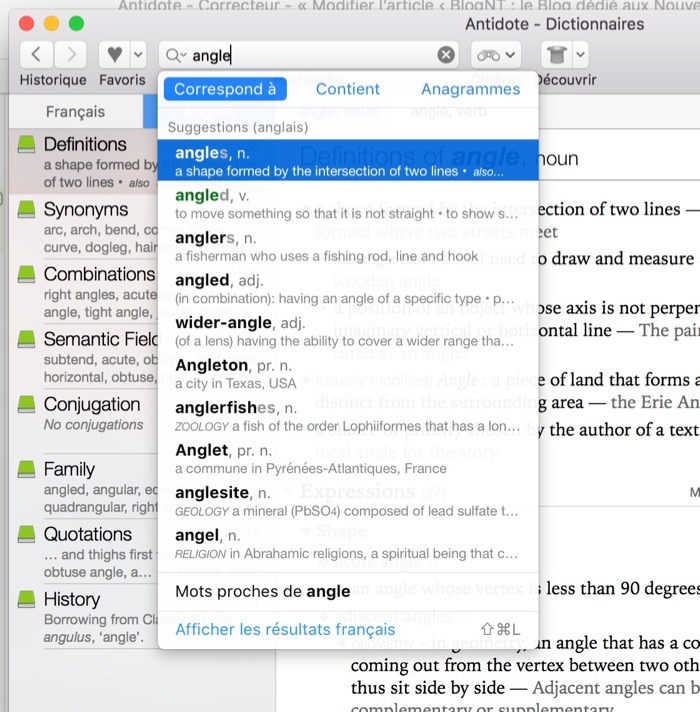Click the Historique forward arrow
The image size is (700, 712).
click(x=69, y=55)
